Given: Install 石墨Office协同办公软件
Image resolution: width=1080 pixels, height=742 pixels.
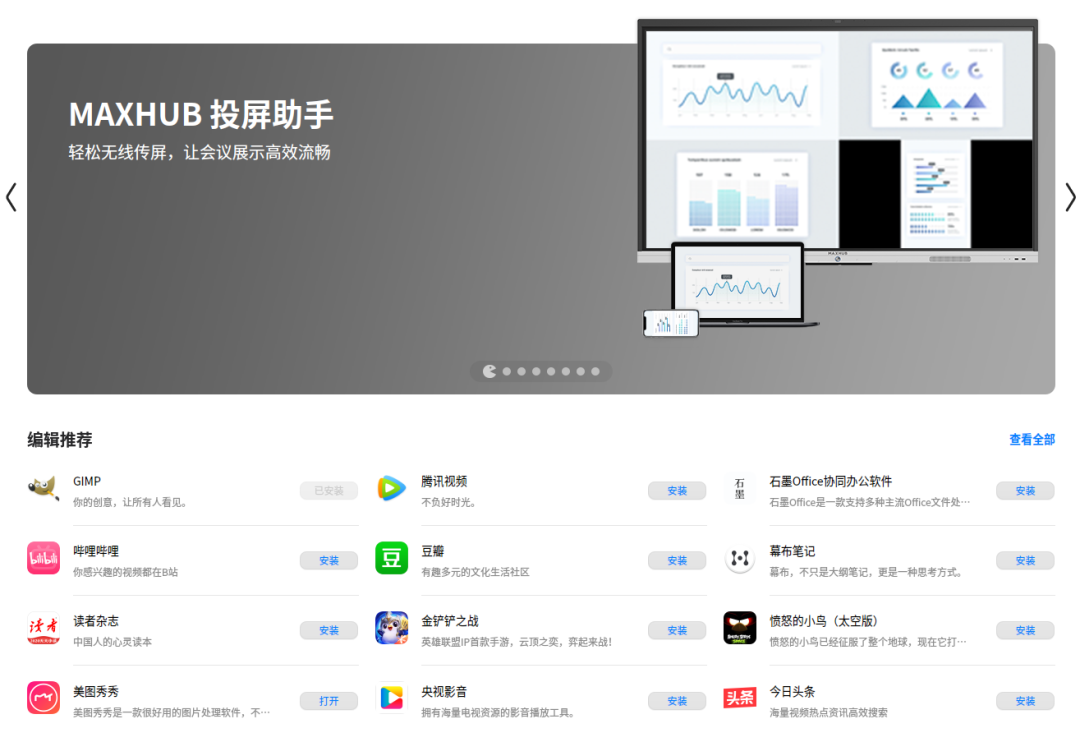Looking at the screenshot, I should 1025,491.
